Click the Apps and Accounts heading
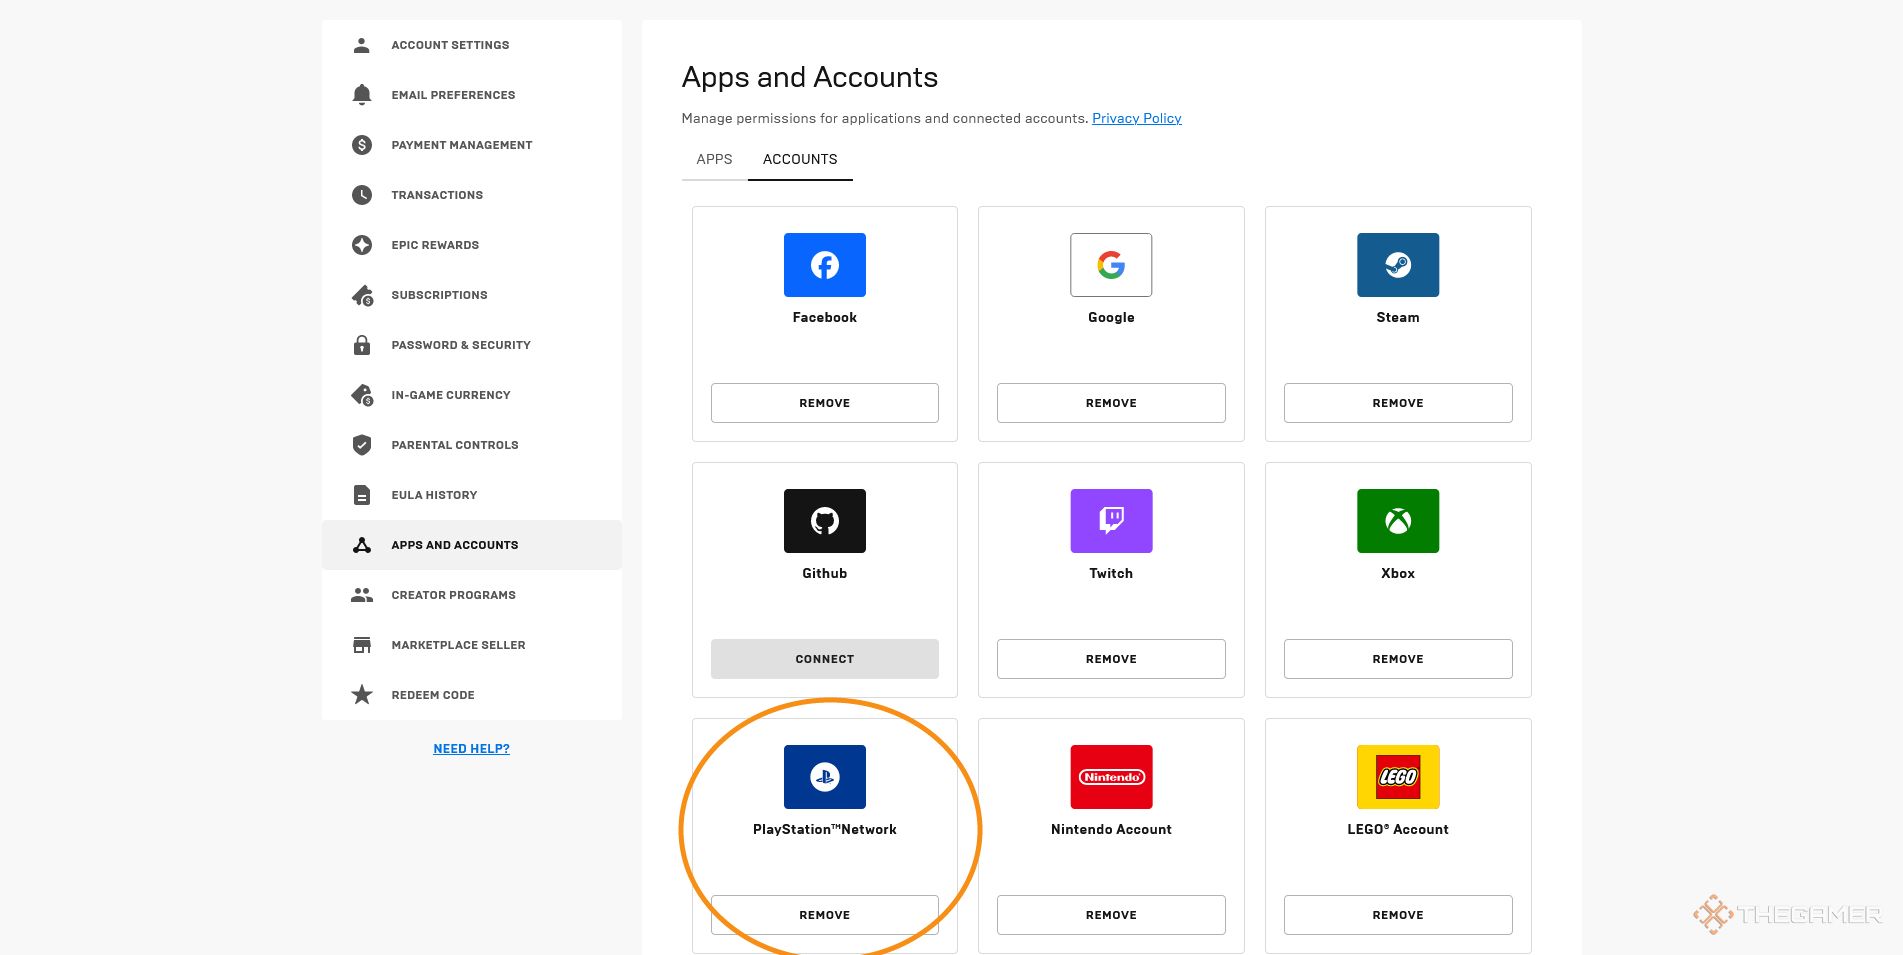This screenshot has height=955, width=1903. click(x=810, y=77)
